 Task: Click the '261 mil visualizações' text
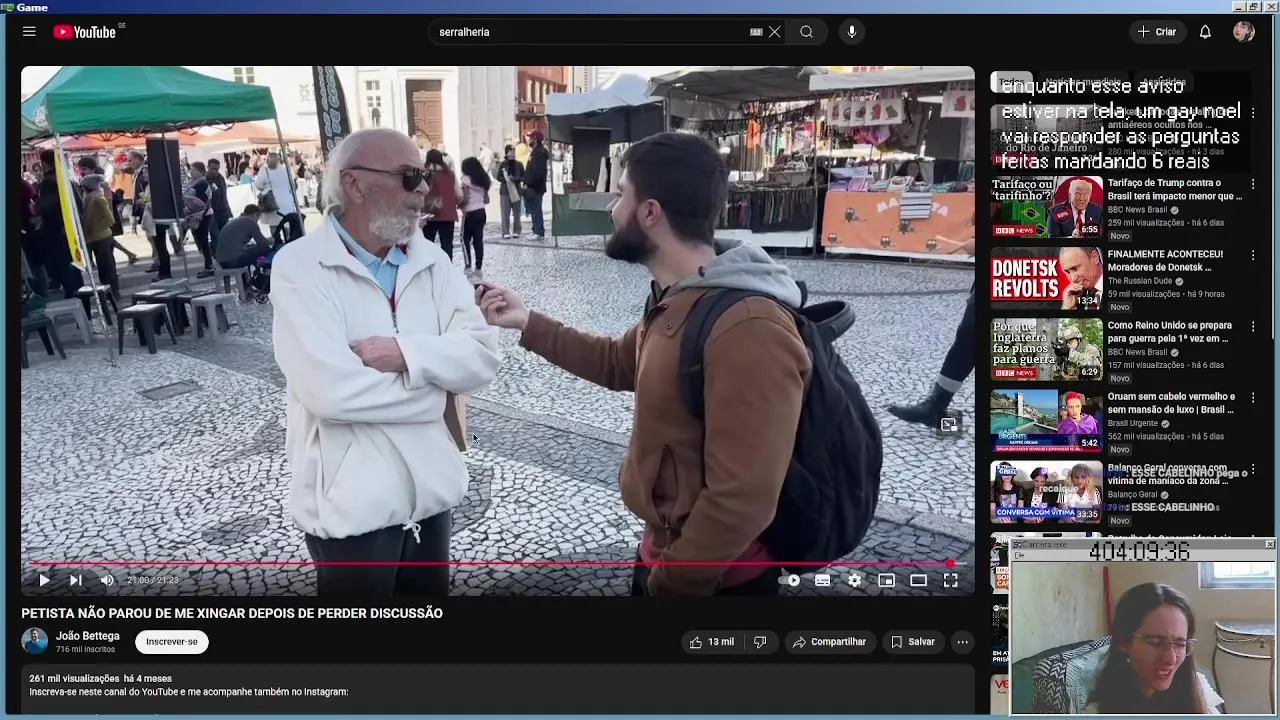click(74, 678)
